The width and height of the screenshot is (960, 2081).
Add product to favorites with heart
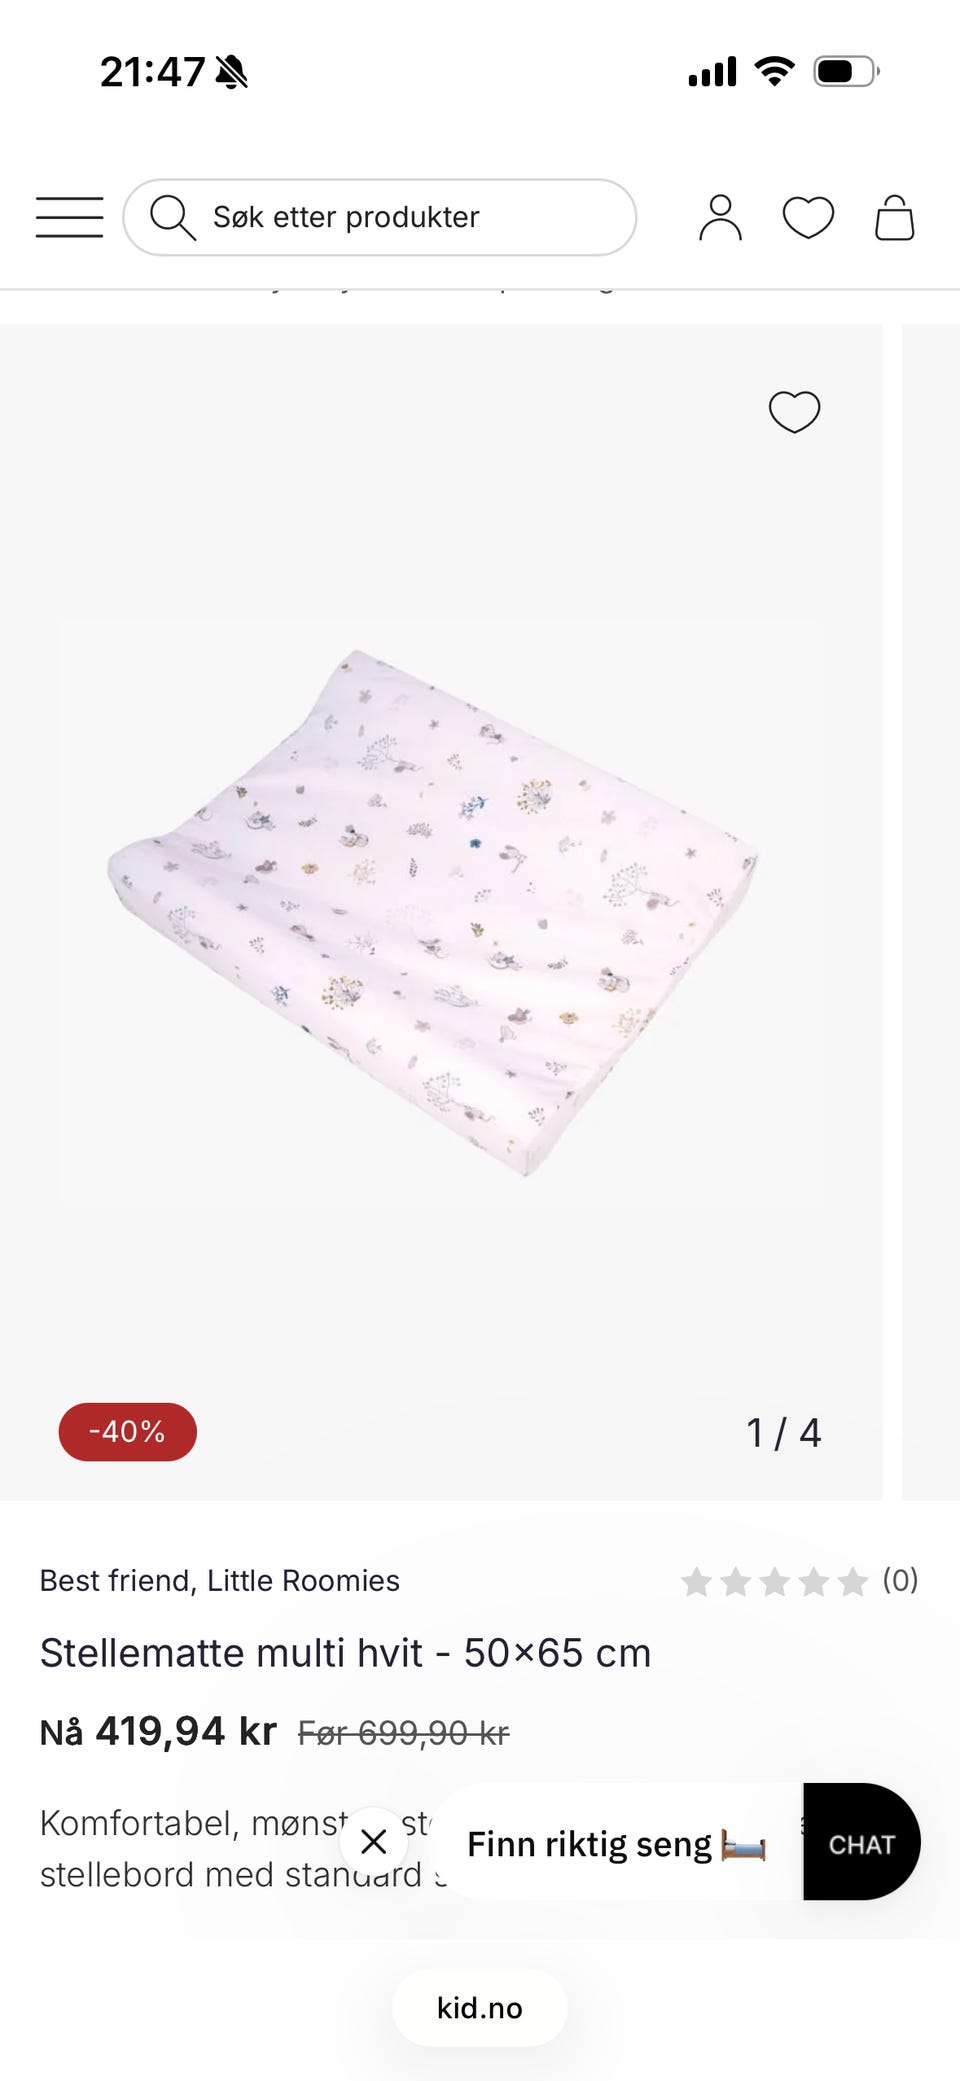(794, 411)
